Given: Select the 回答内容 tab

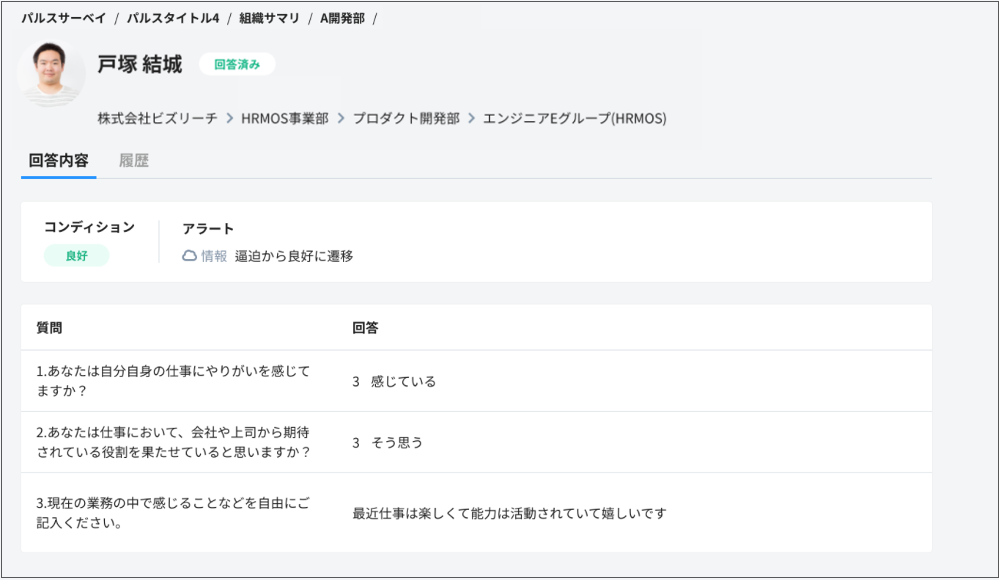Looking at the screenshot, I should (57, 160).
